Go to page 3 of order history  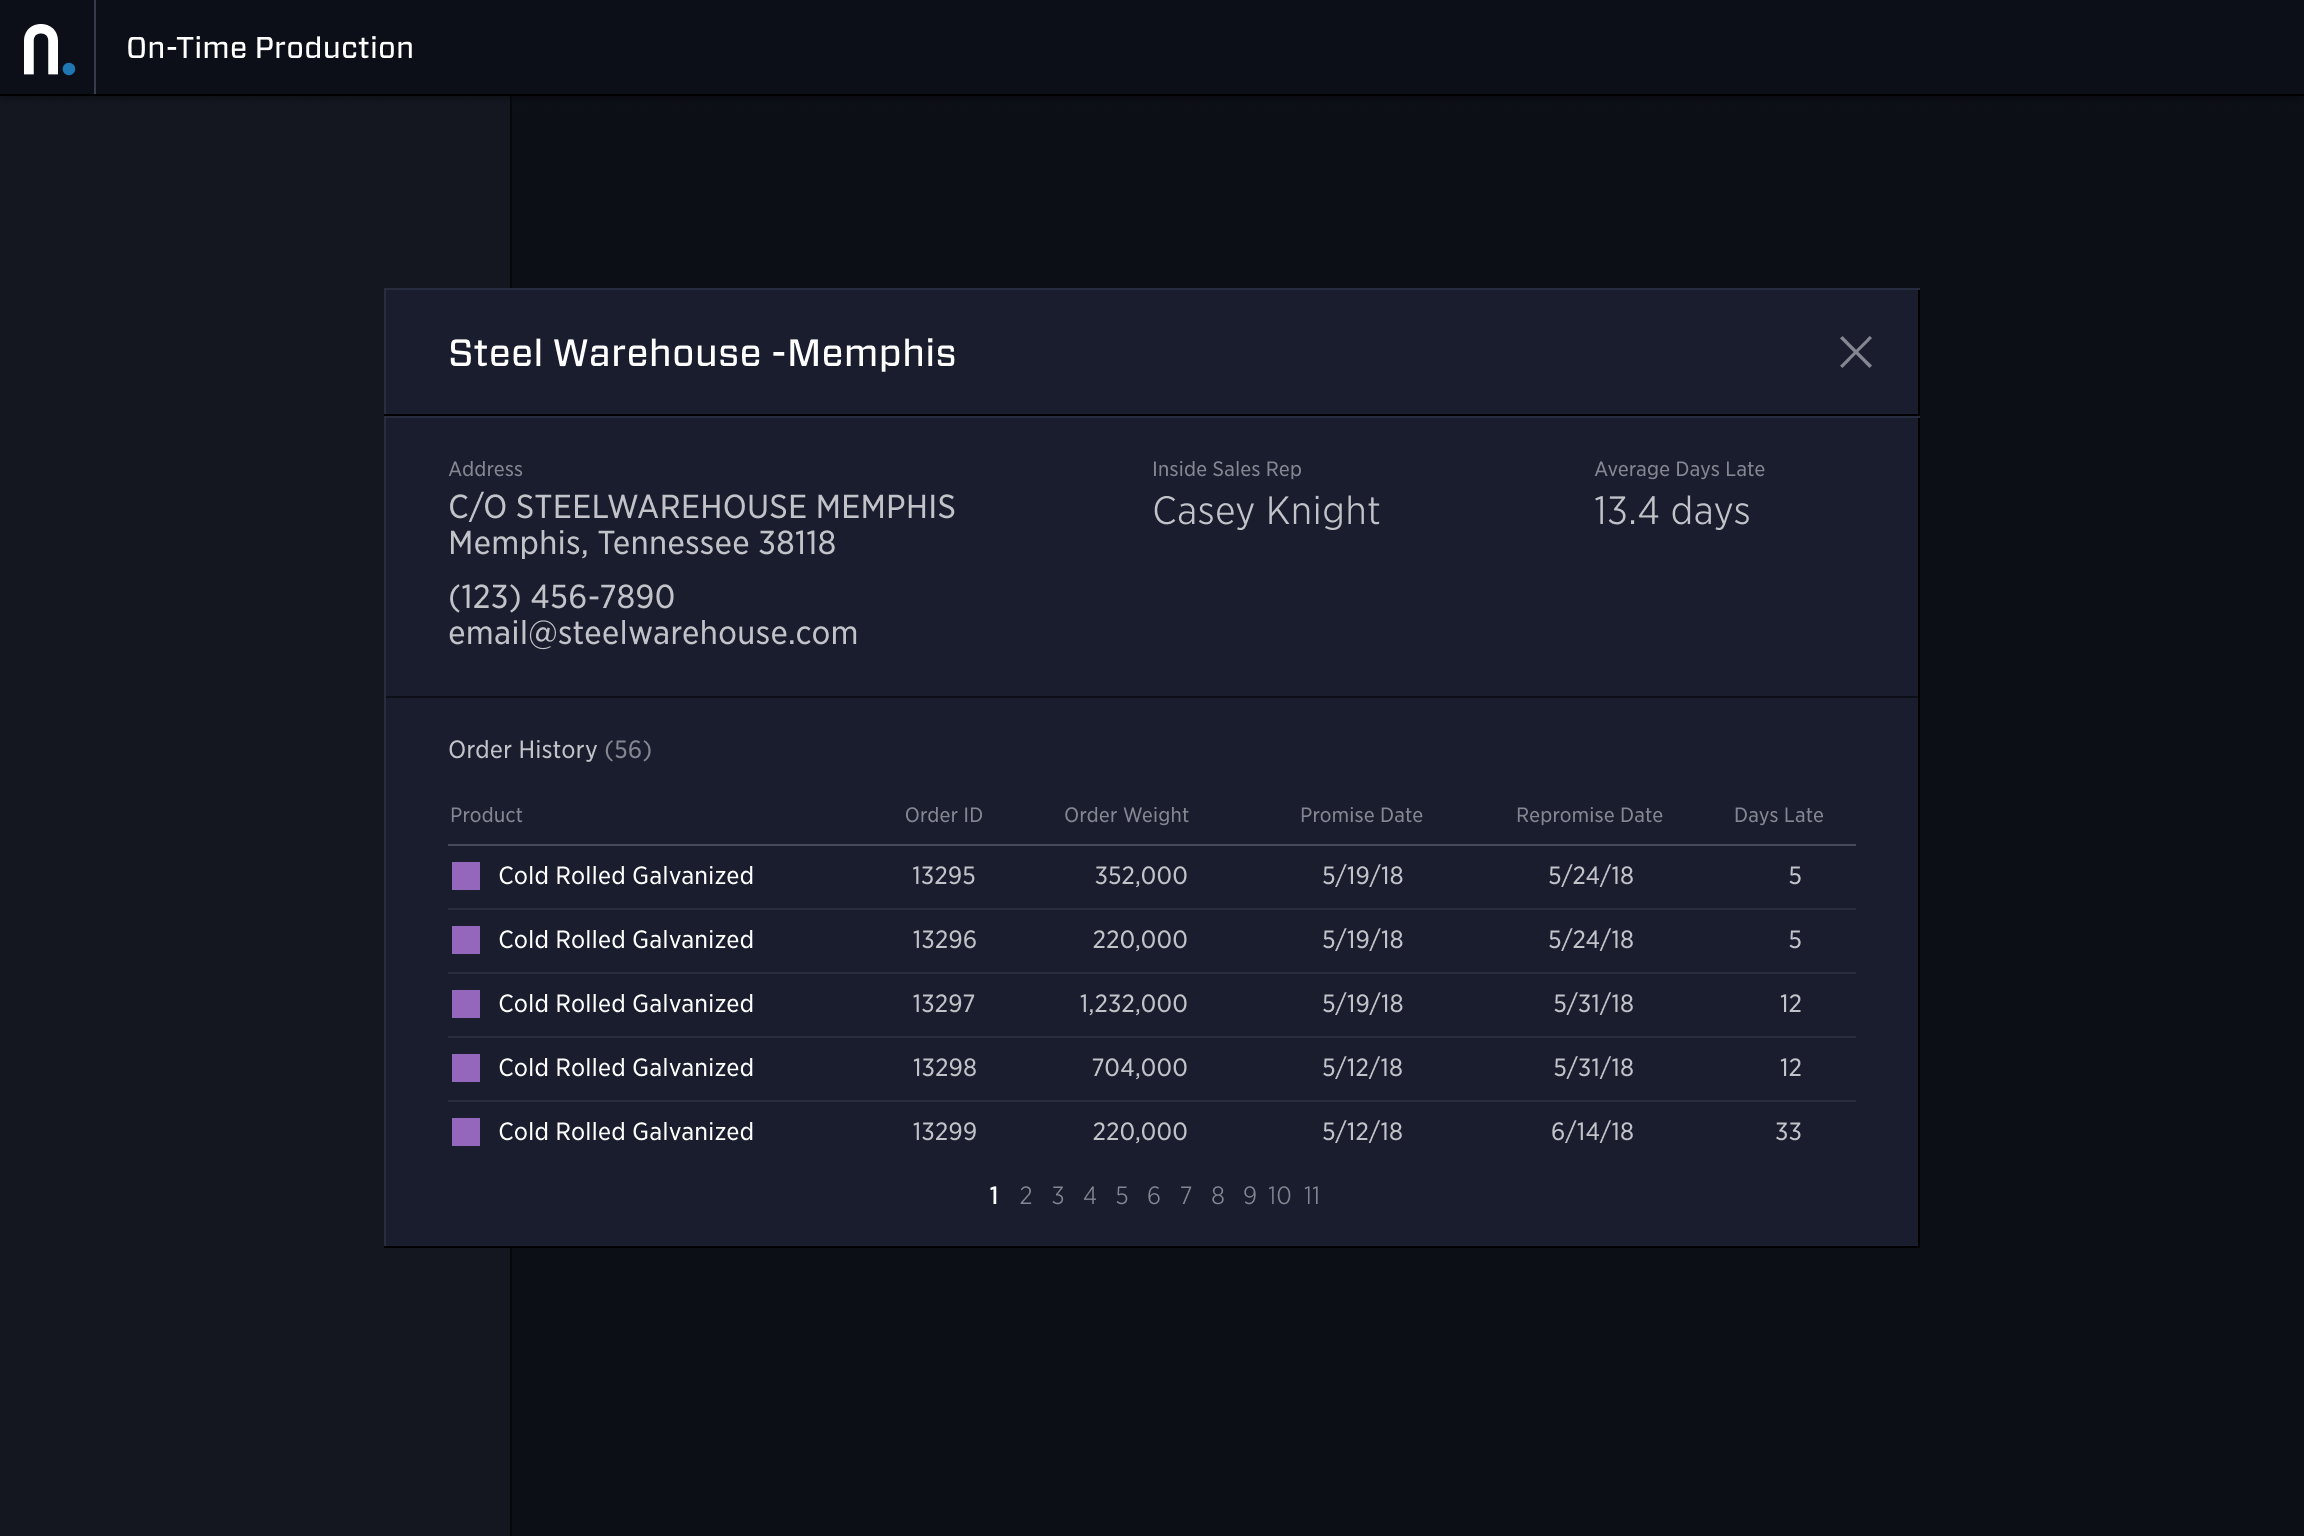click(x=1057, y=1196)
